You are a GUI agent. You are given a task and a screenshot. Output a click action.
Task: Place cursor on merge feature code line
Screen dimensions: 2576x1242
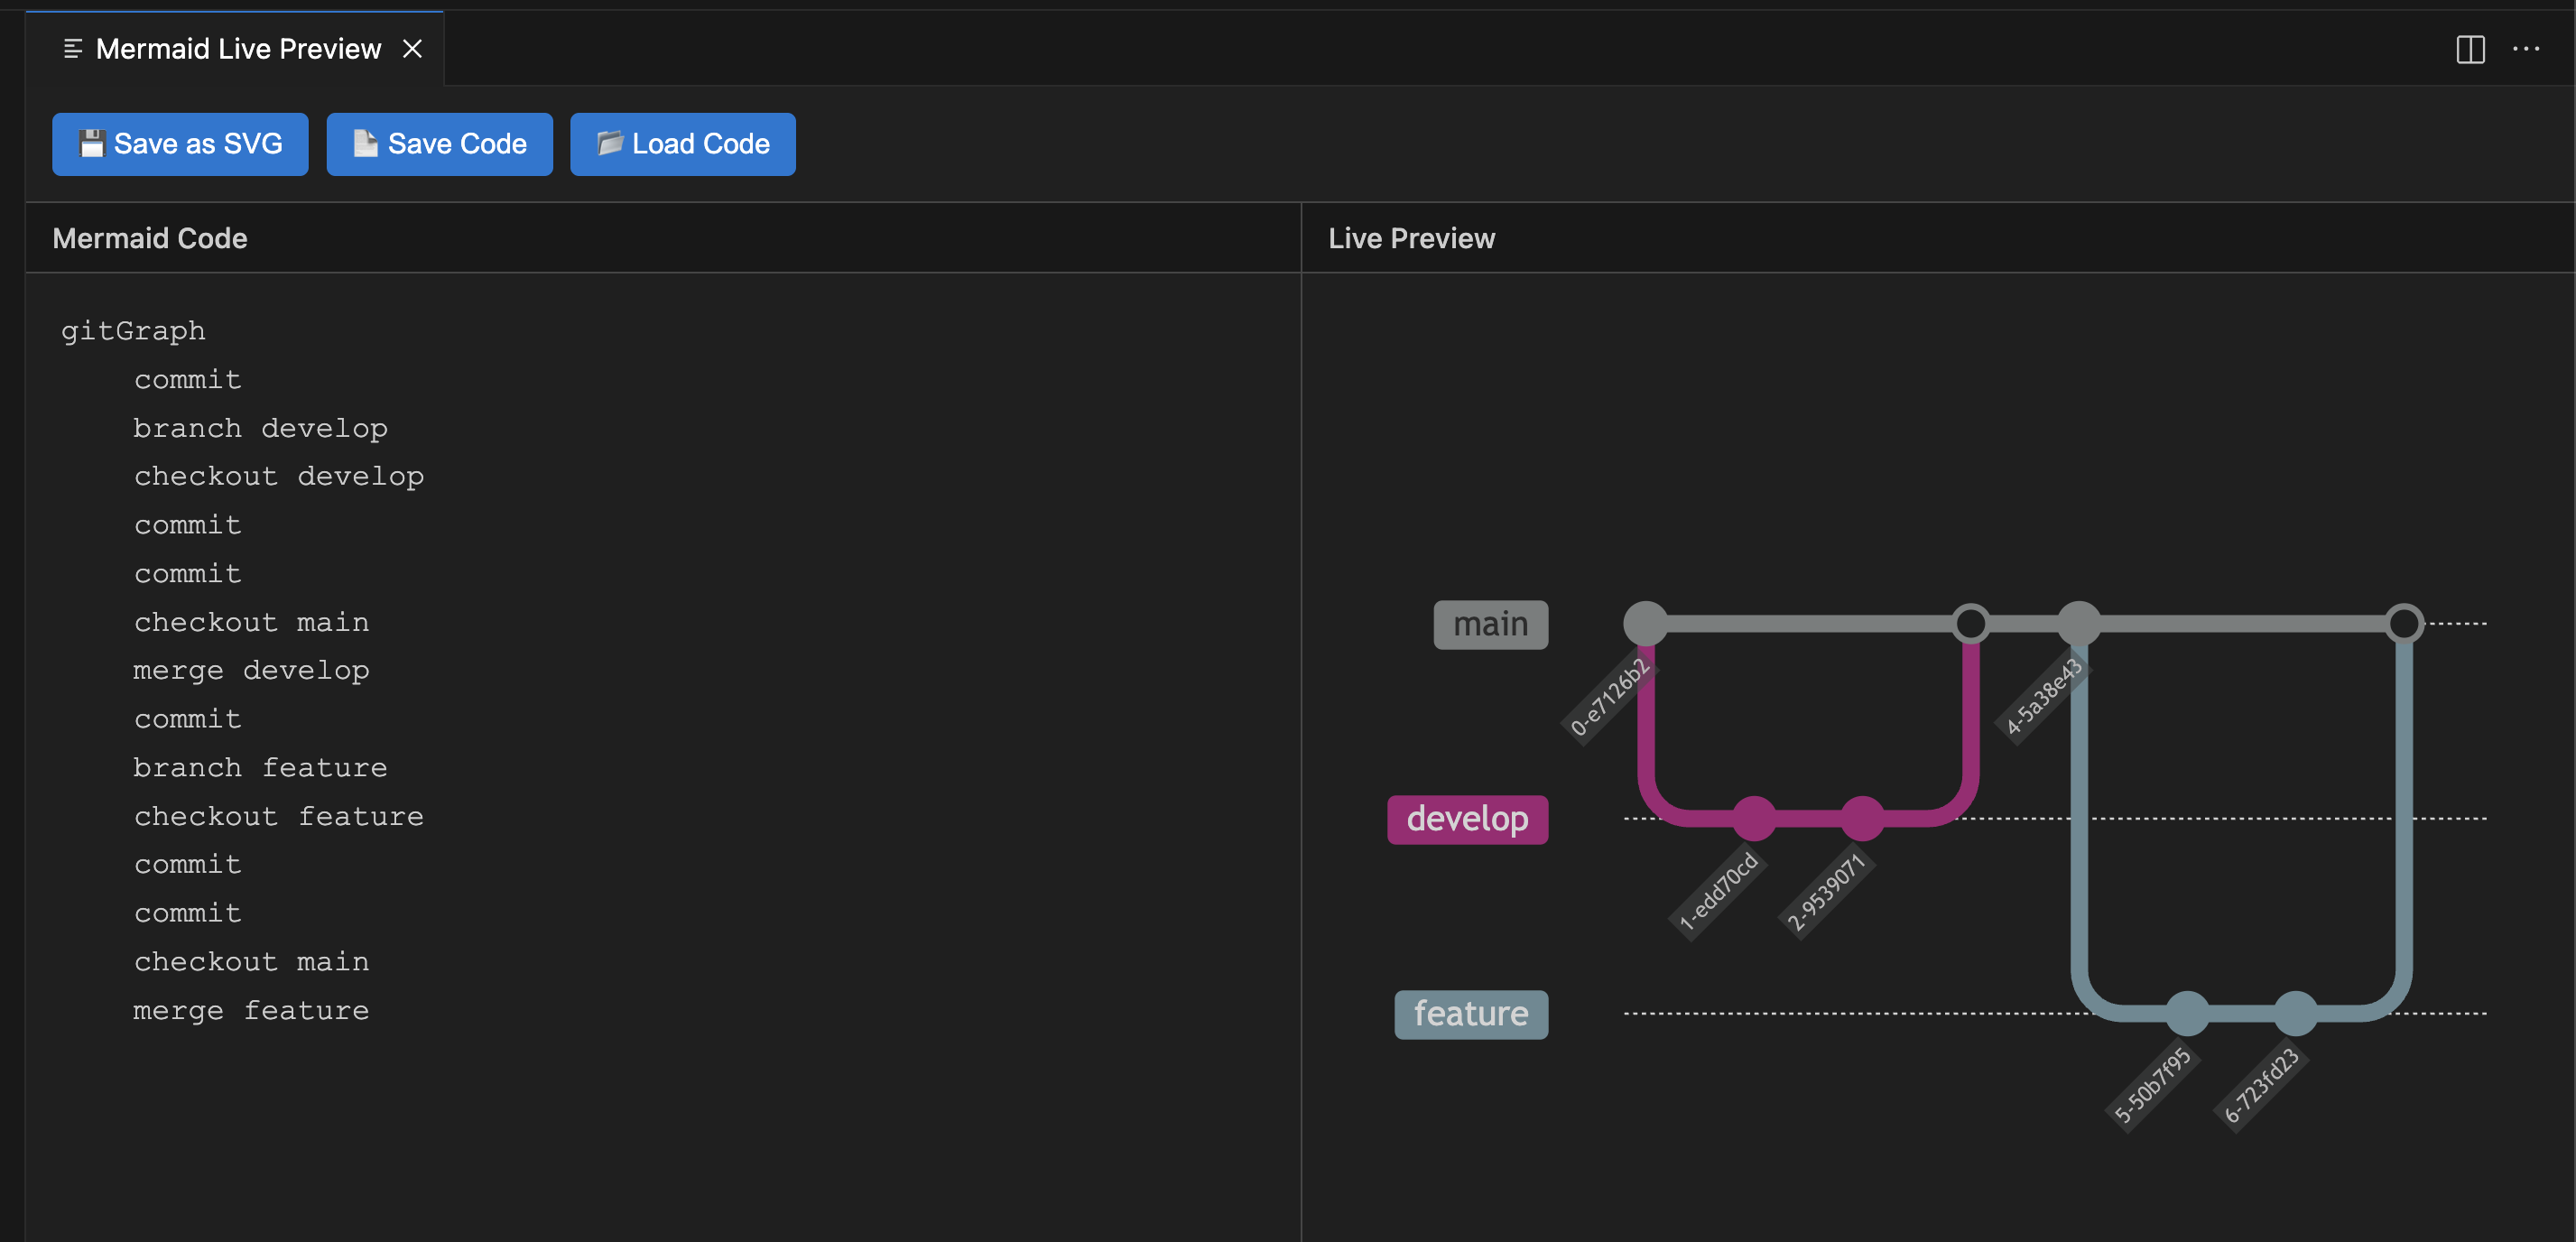pyautogui.click(x=250, y=1010)
